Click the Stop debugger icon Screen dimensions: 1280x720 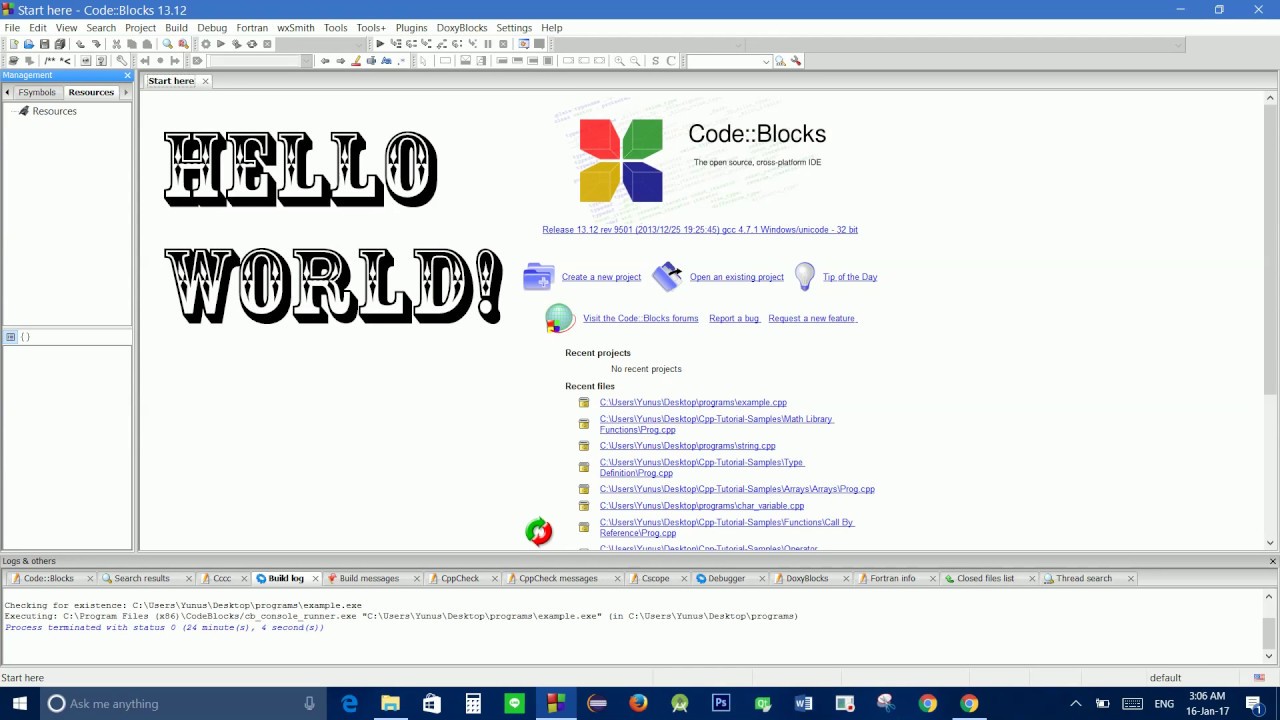[x=503, y=44]
